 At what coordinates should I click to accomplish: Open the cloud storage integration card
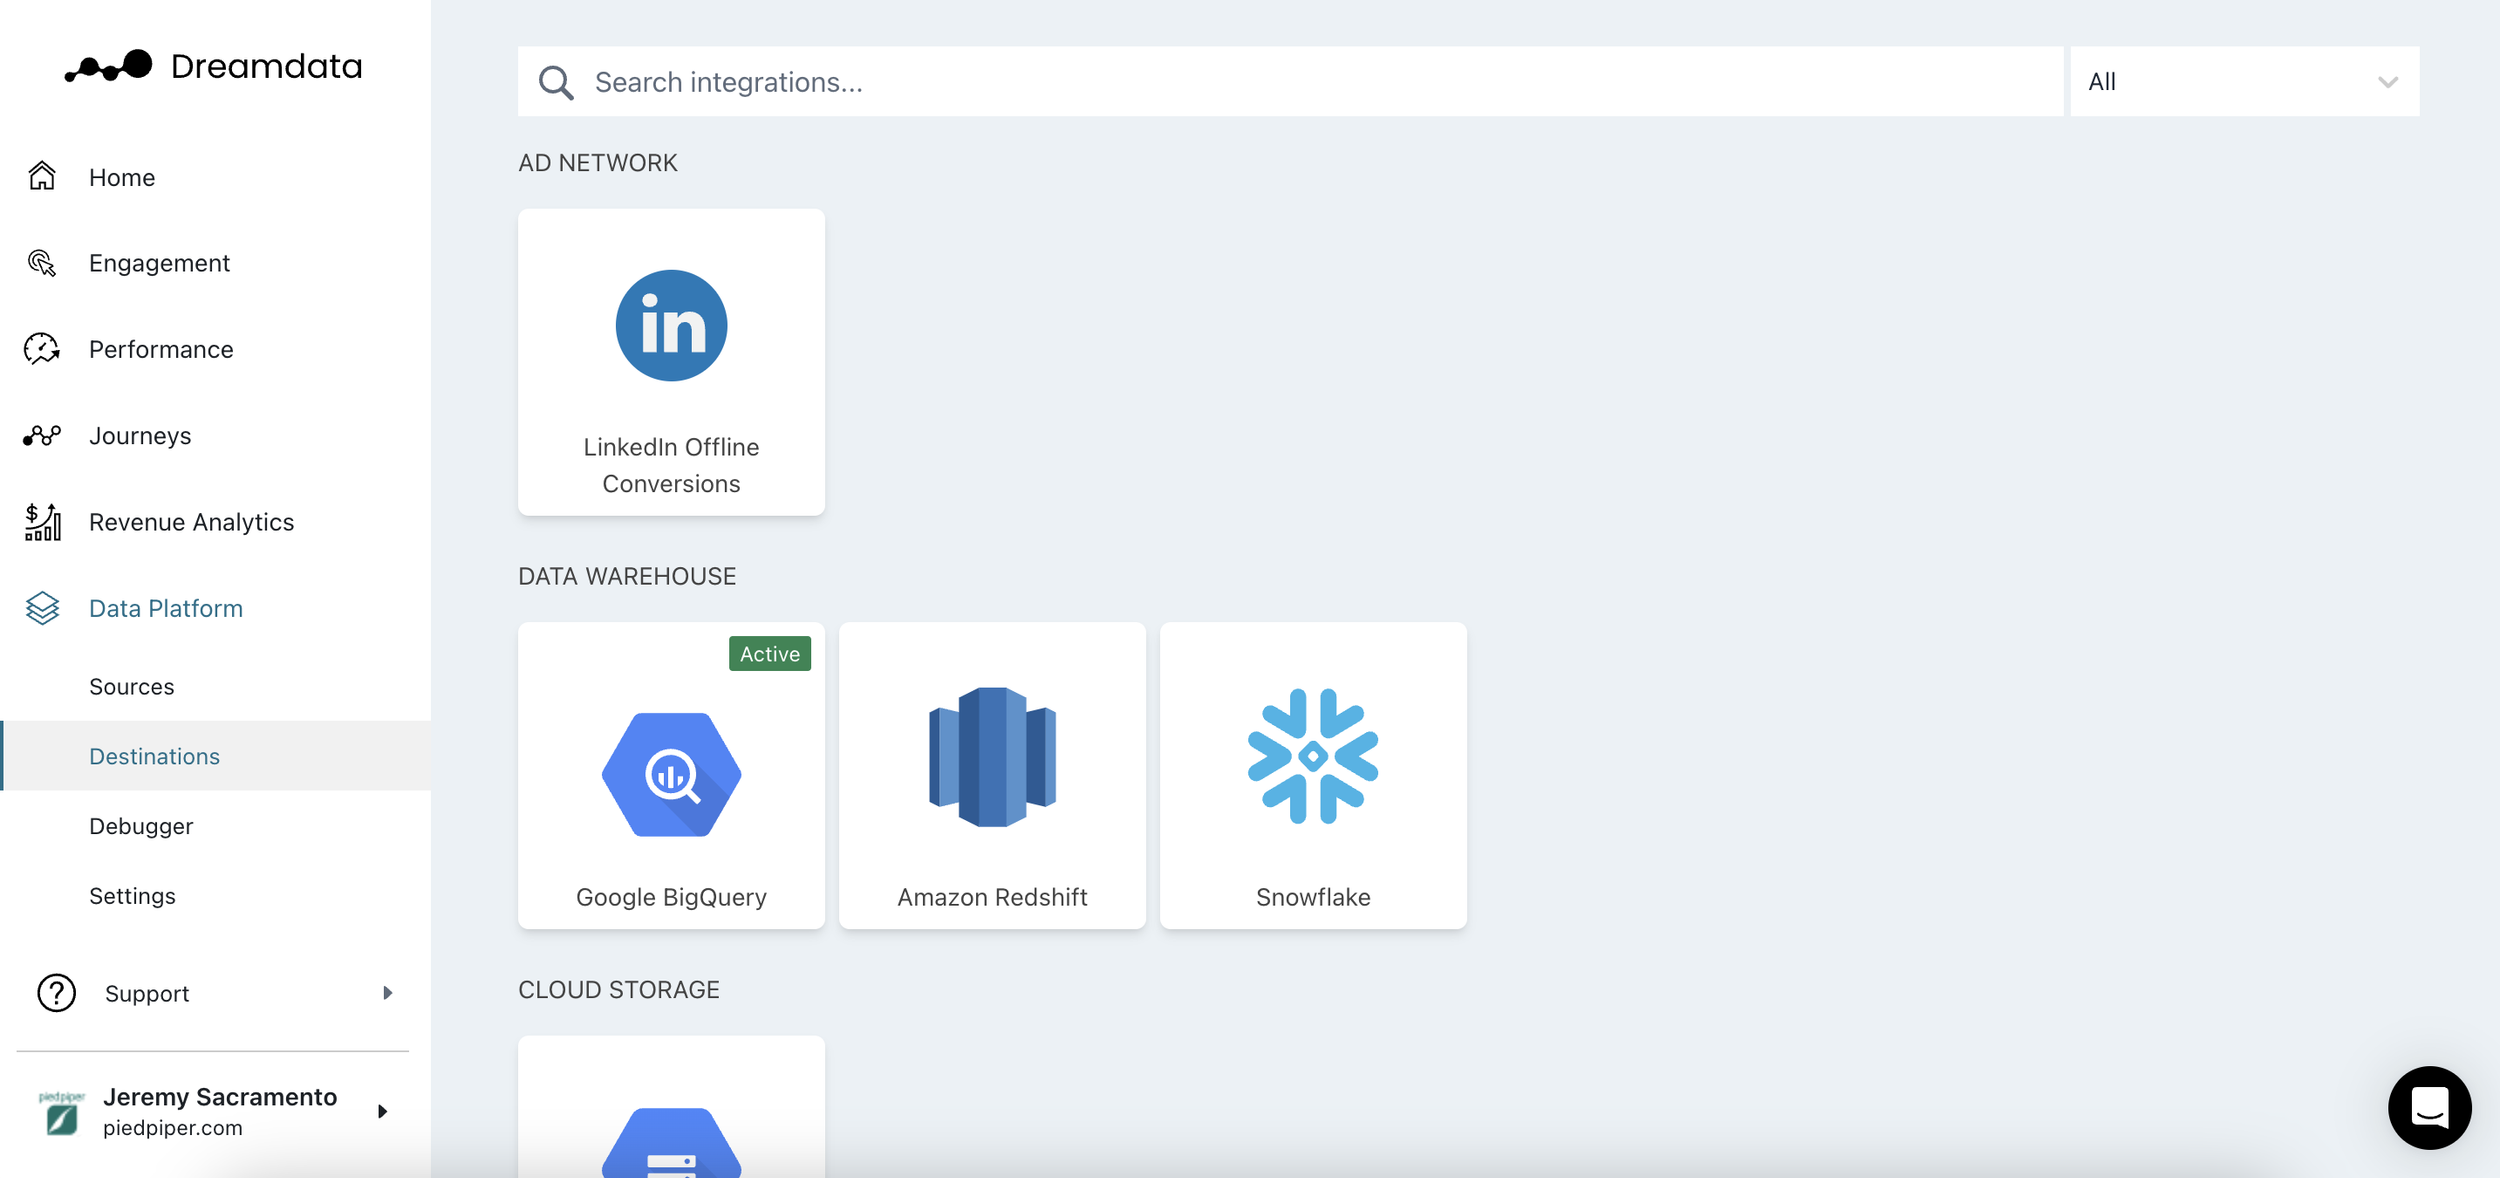[671, 1107]
